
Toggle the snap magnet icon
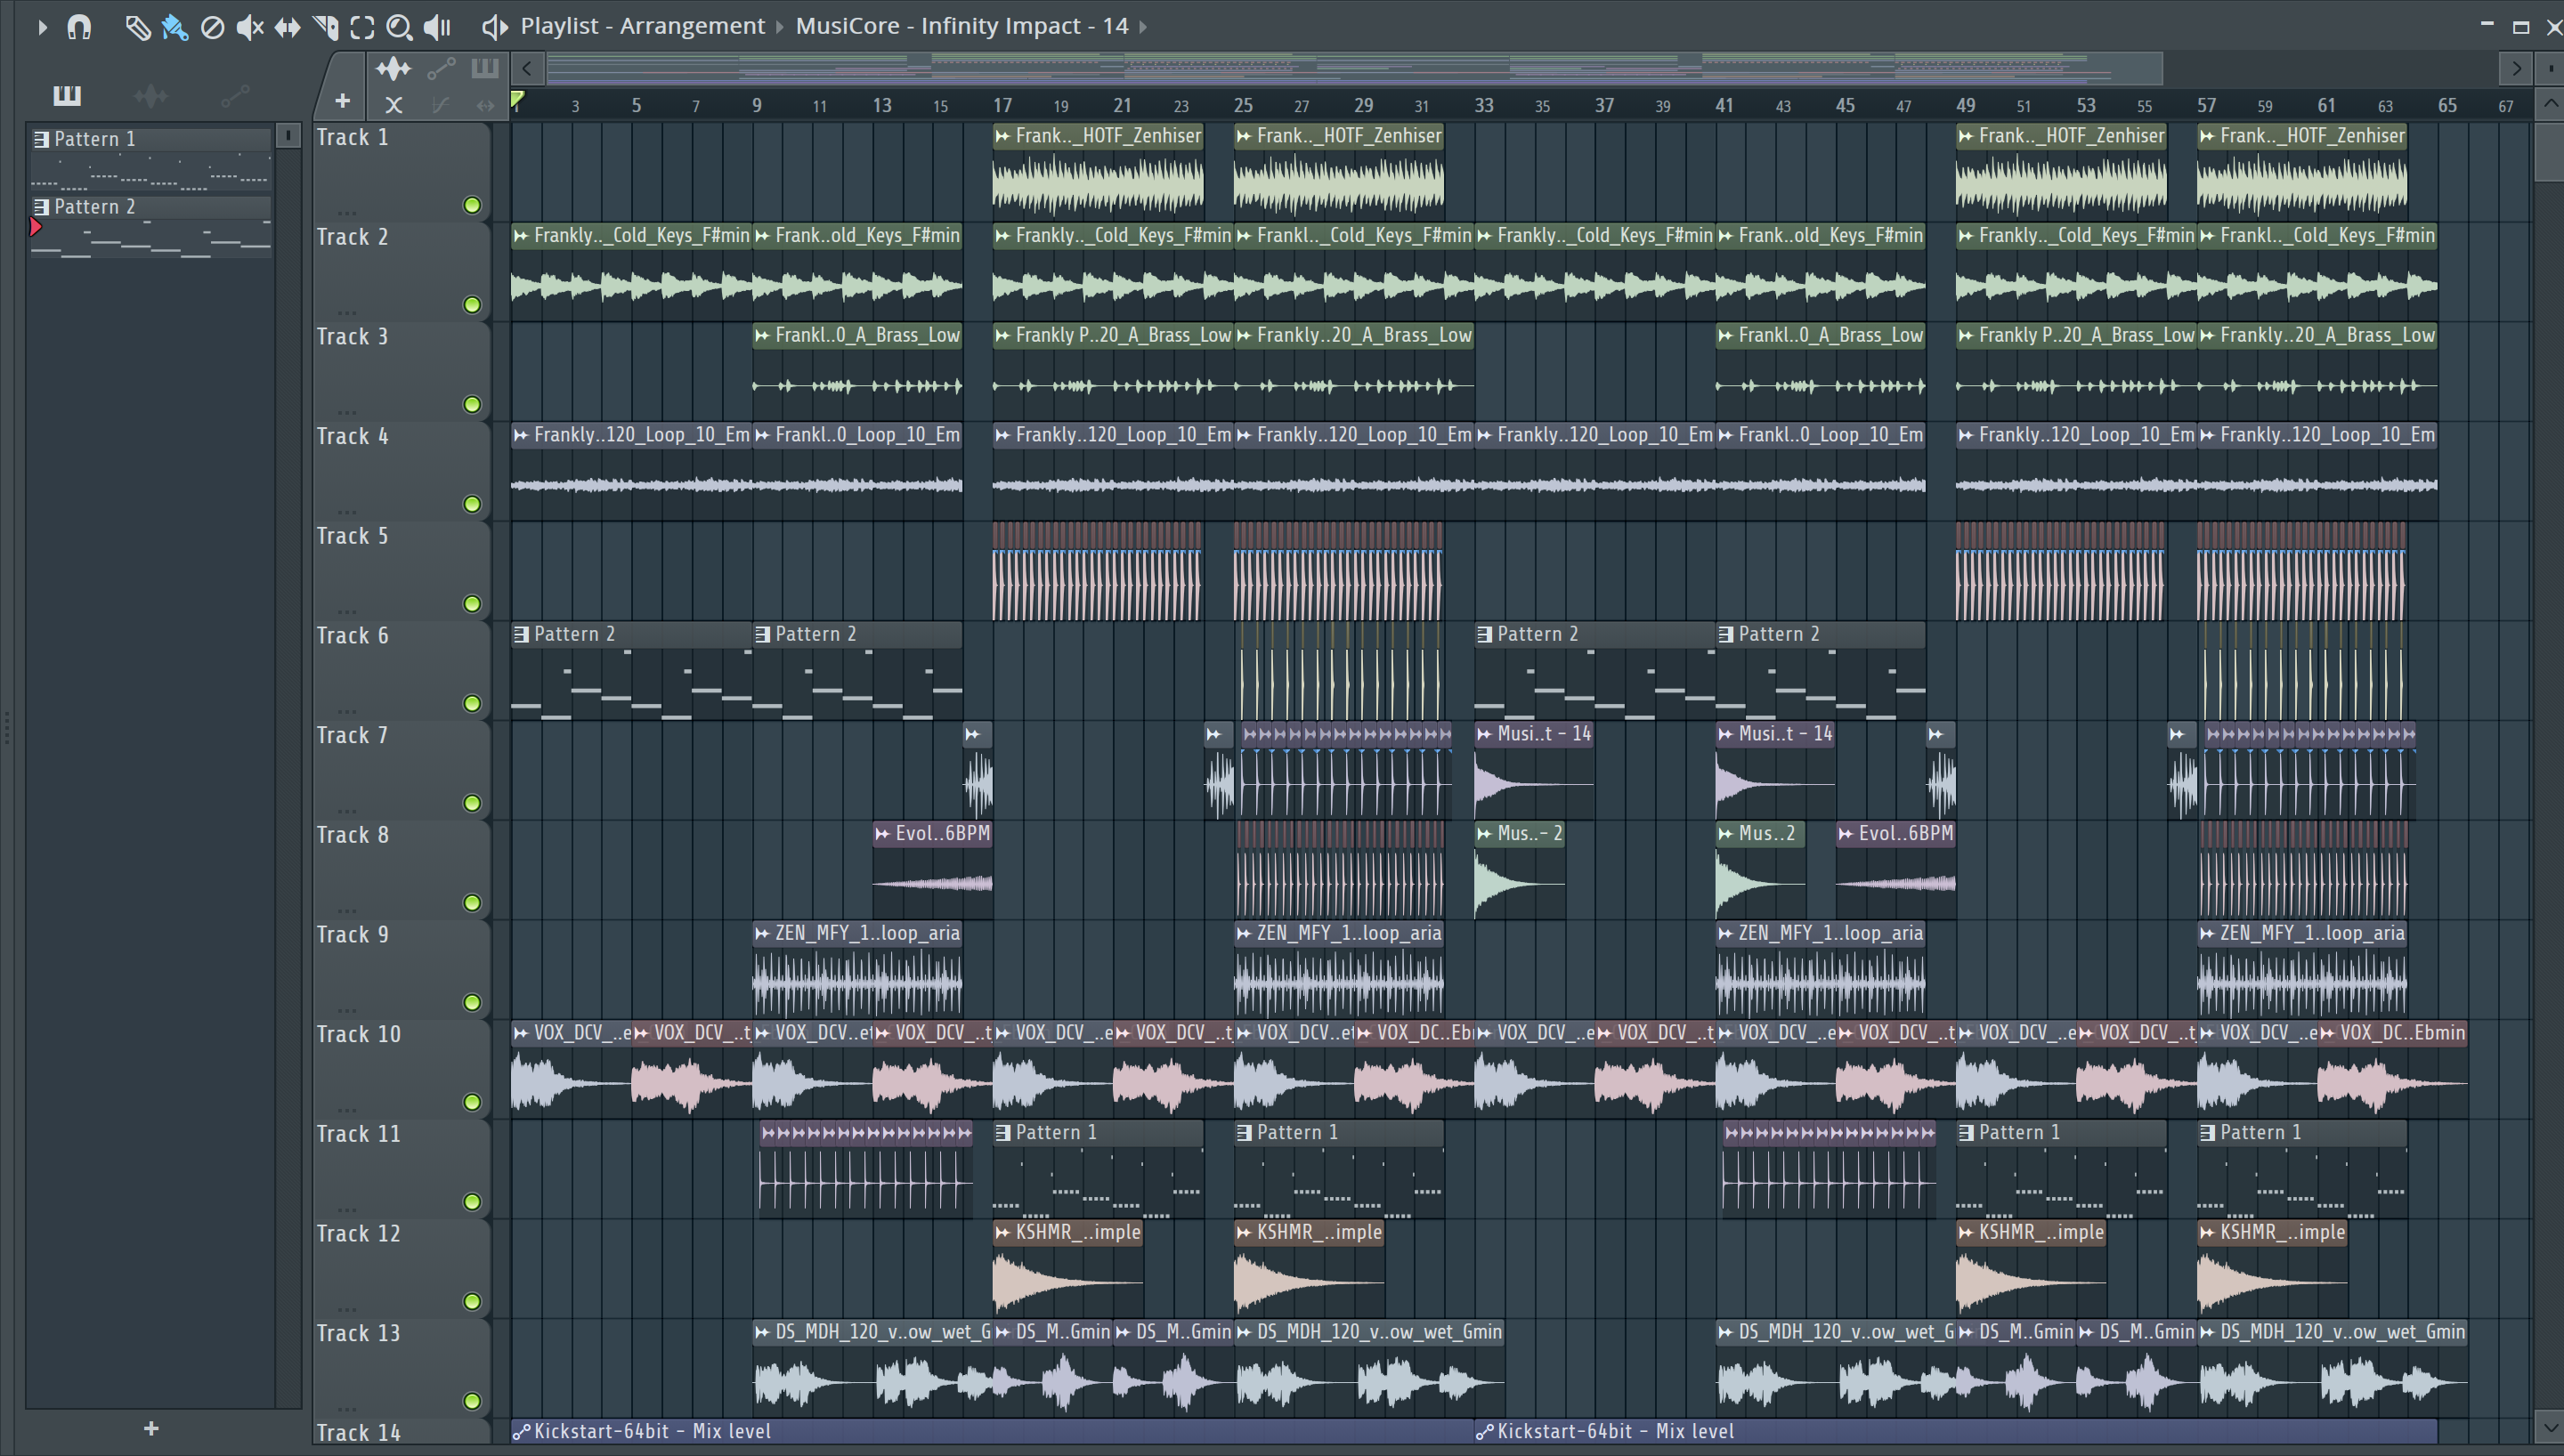tap(79, 27)
